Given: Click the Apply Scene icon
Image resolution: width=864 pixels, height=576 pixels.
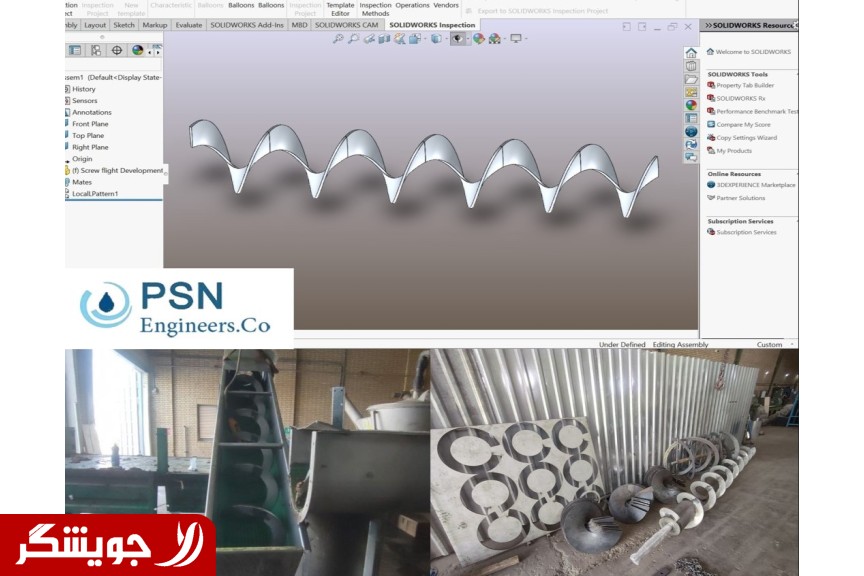Looking at the screenshot, I should click(494, 39).
